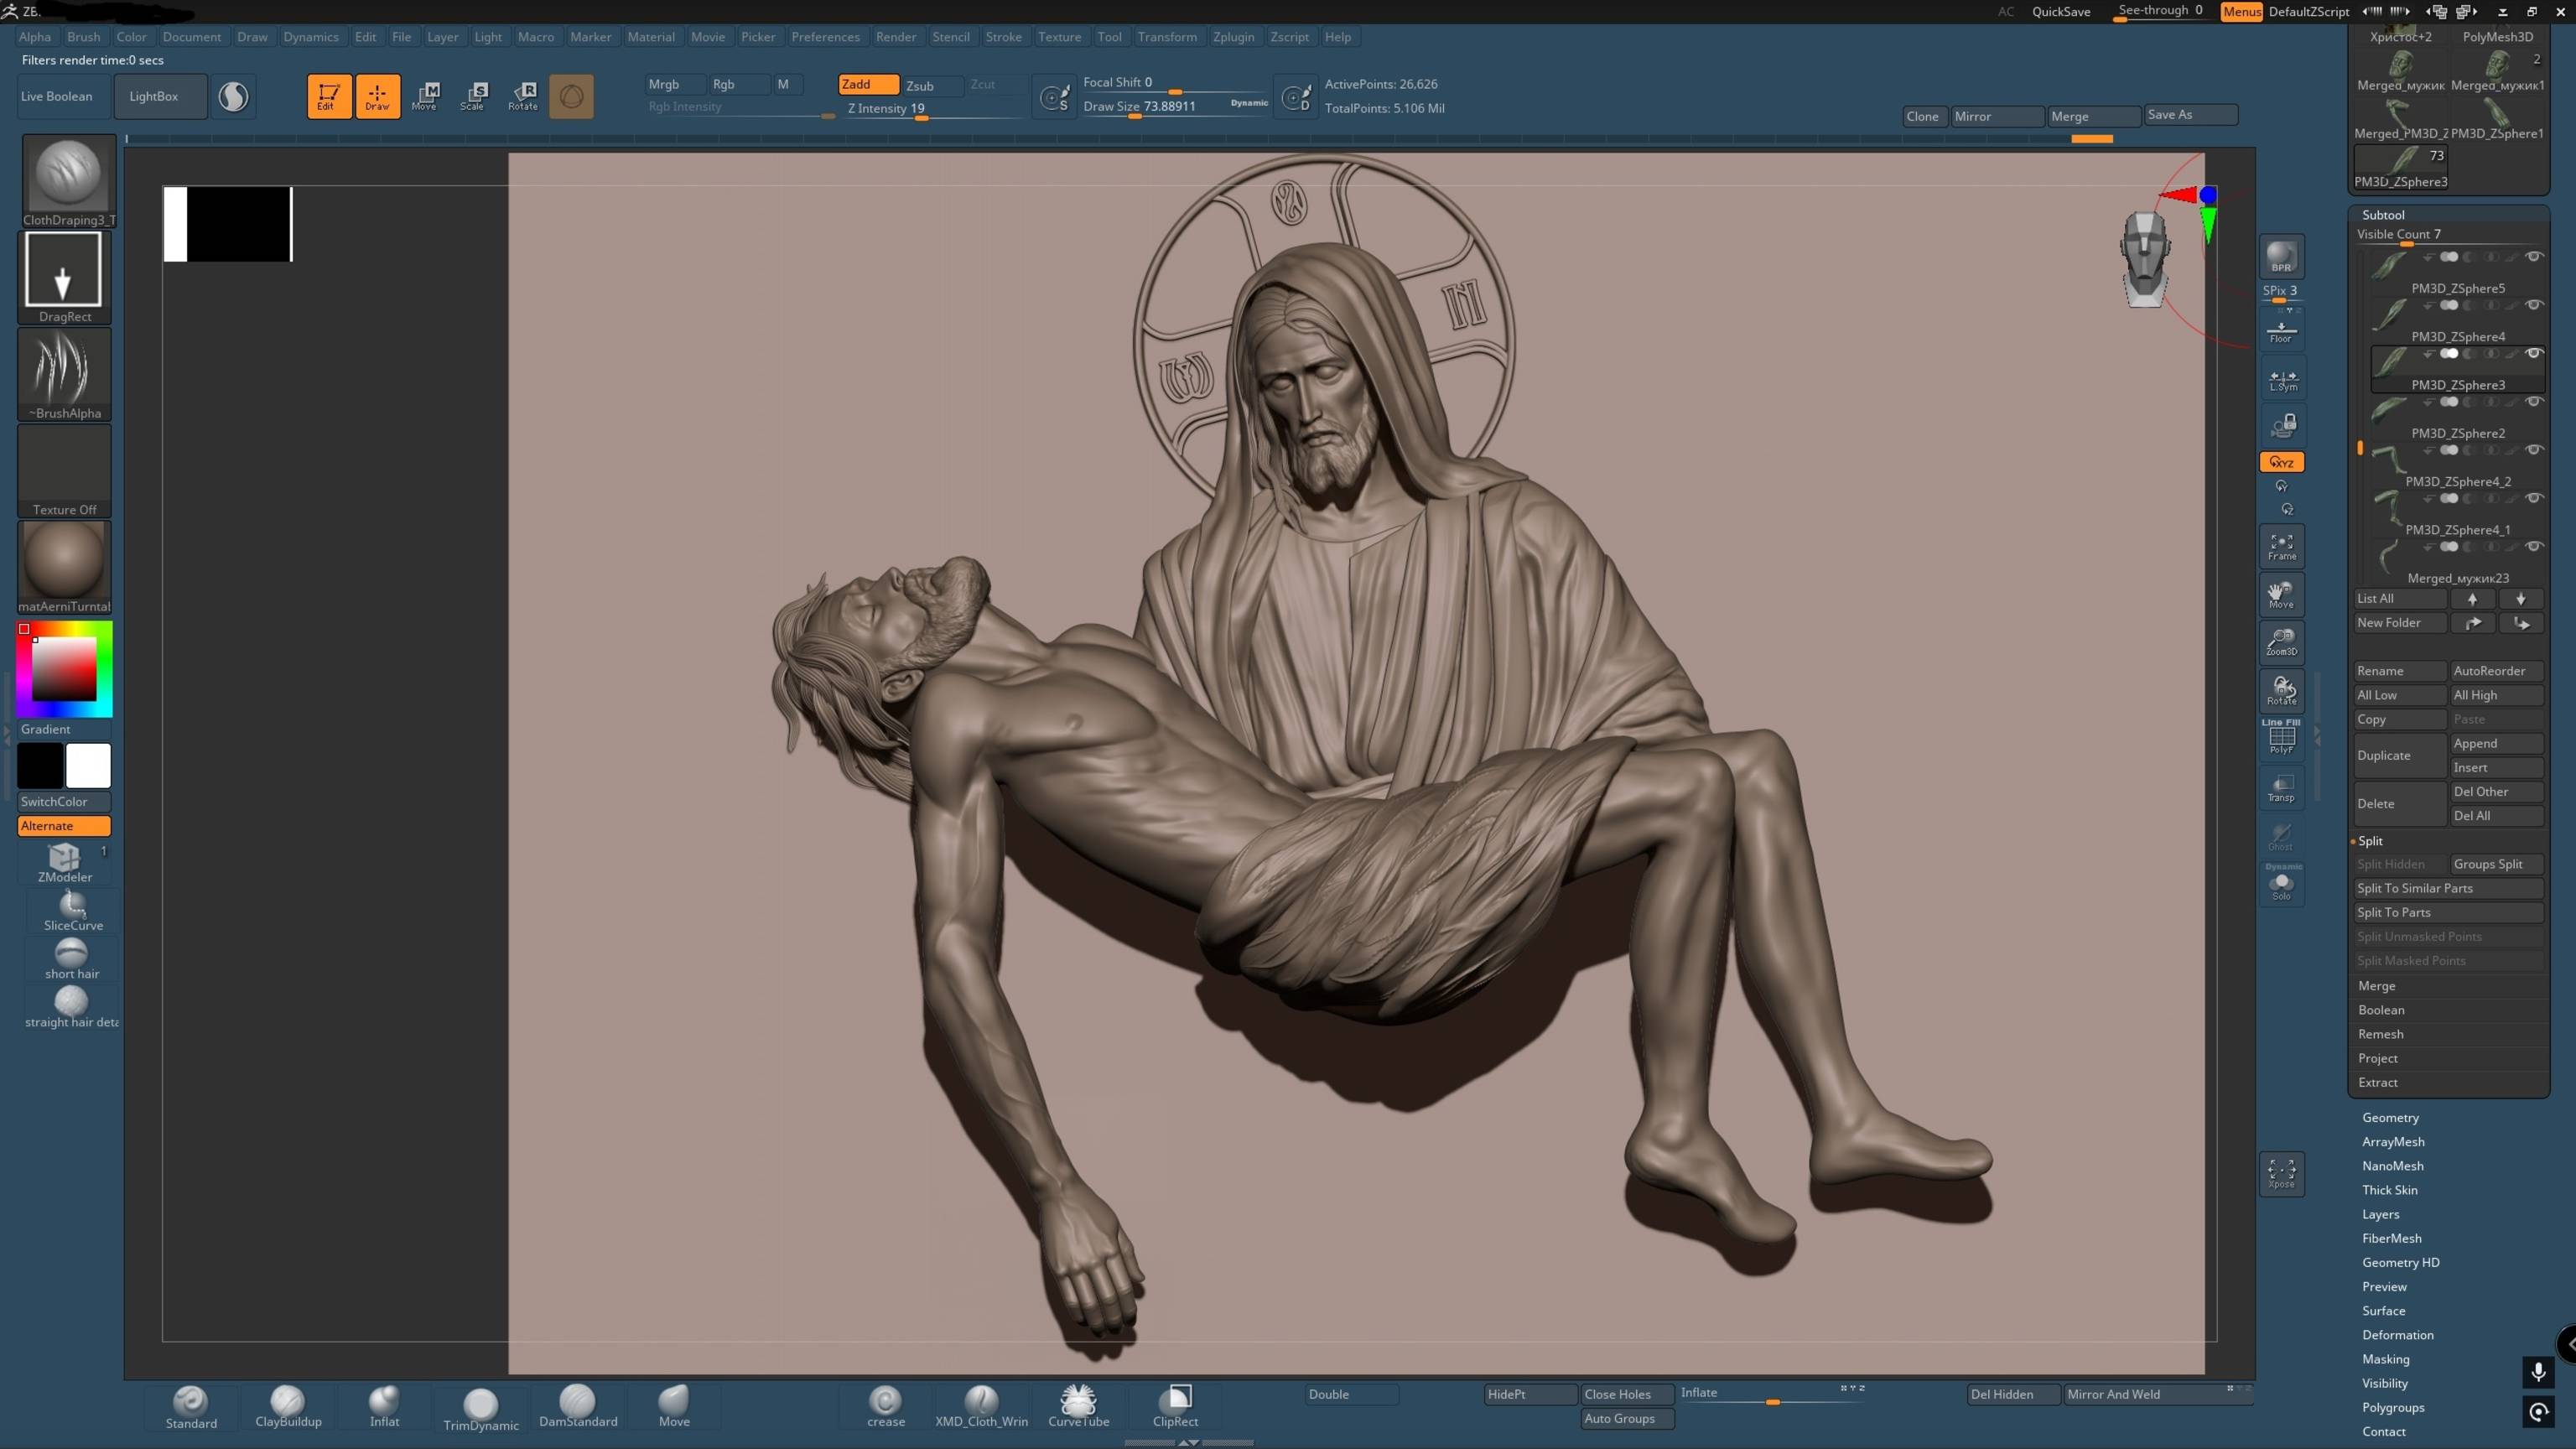
Task: Click the Split To Parts button
Action: (2448, 912)
